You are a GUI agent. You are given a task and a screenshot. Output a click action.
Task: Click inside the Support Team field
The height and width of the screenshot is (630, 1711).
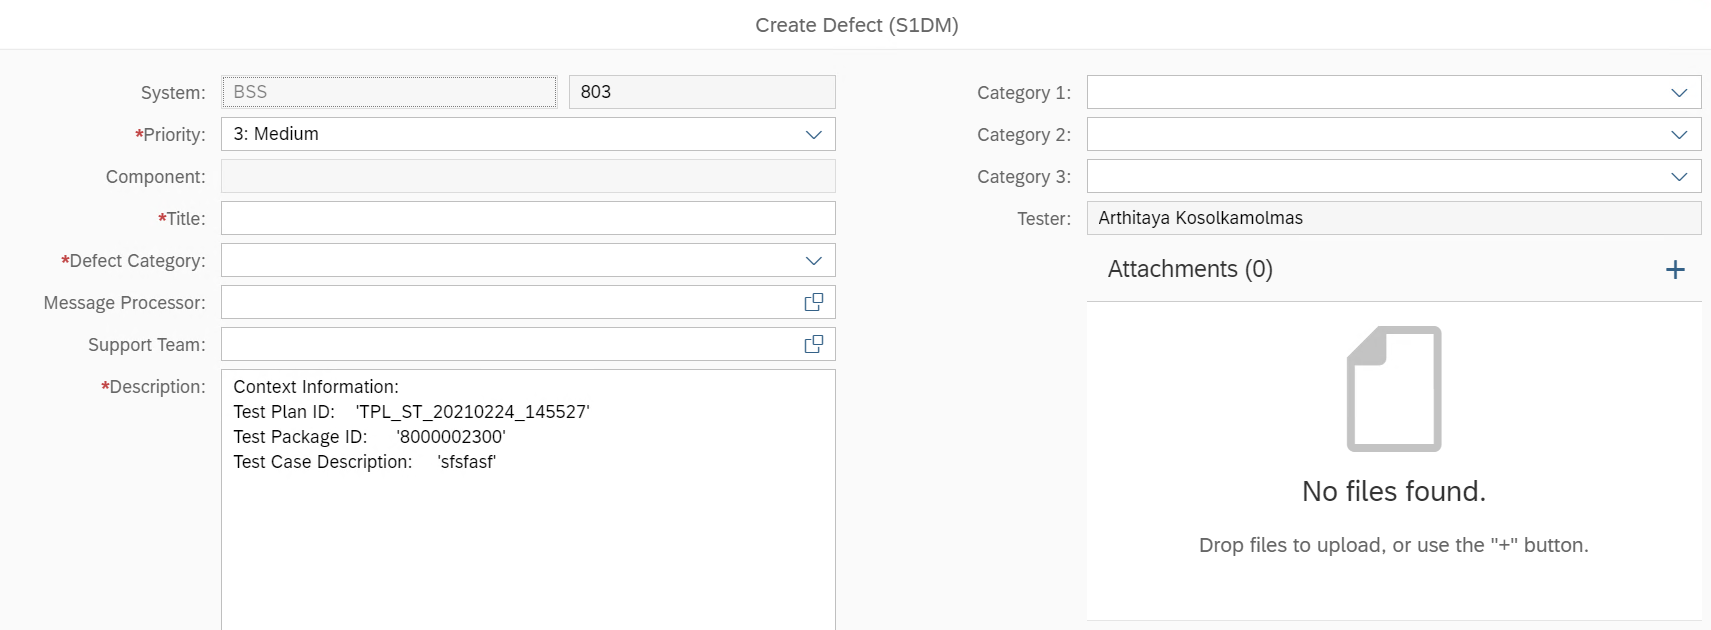510,344
